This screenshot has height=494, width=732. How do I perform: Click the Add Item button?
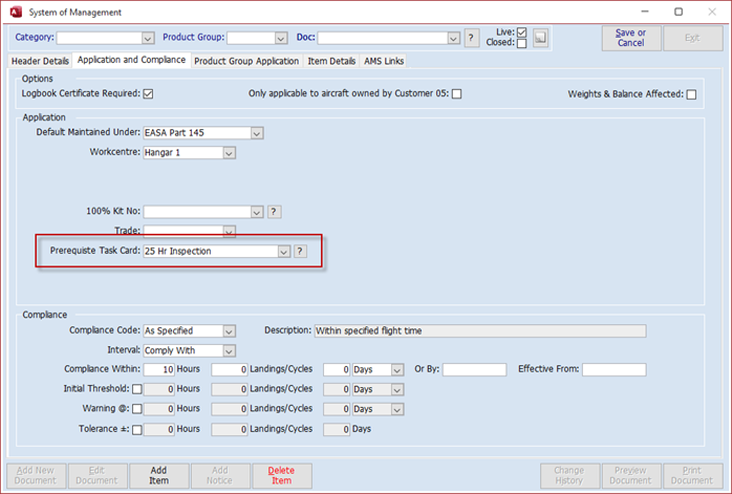[159, 475]
